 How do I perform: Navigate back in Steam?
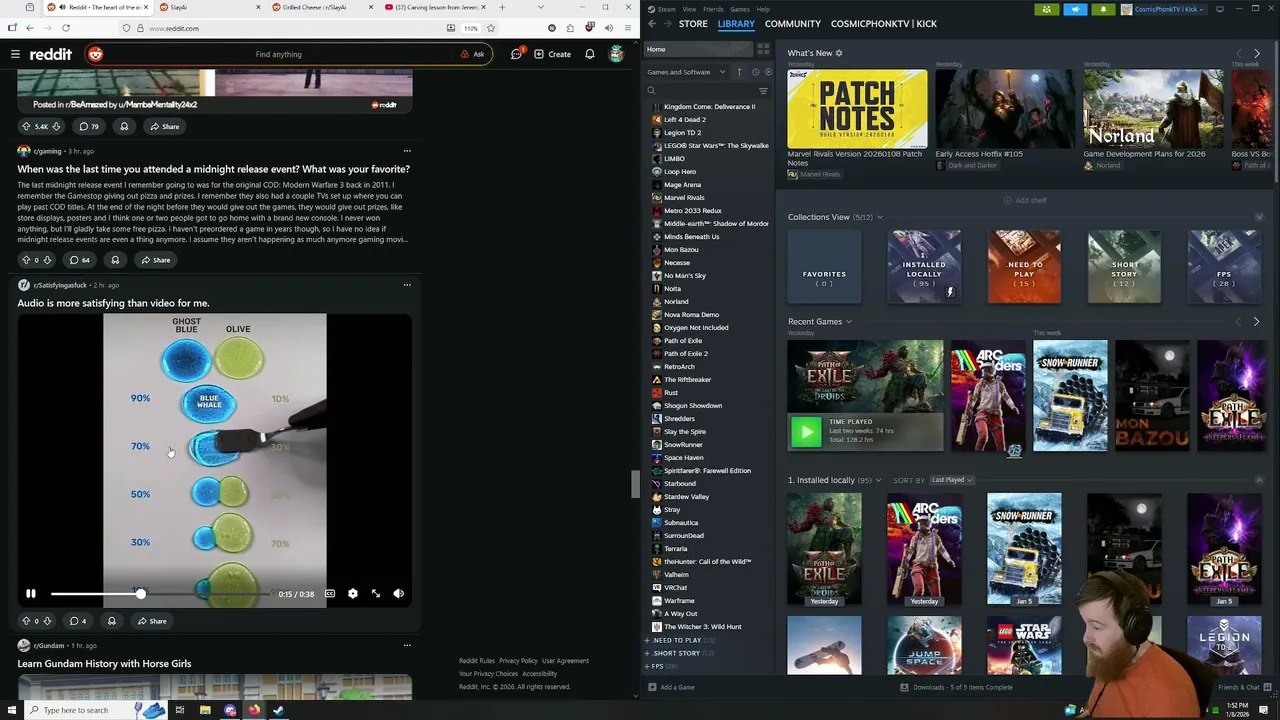(x=652, y=23)
